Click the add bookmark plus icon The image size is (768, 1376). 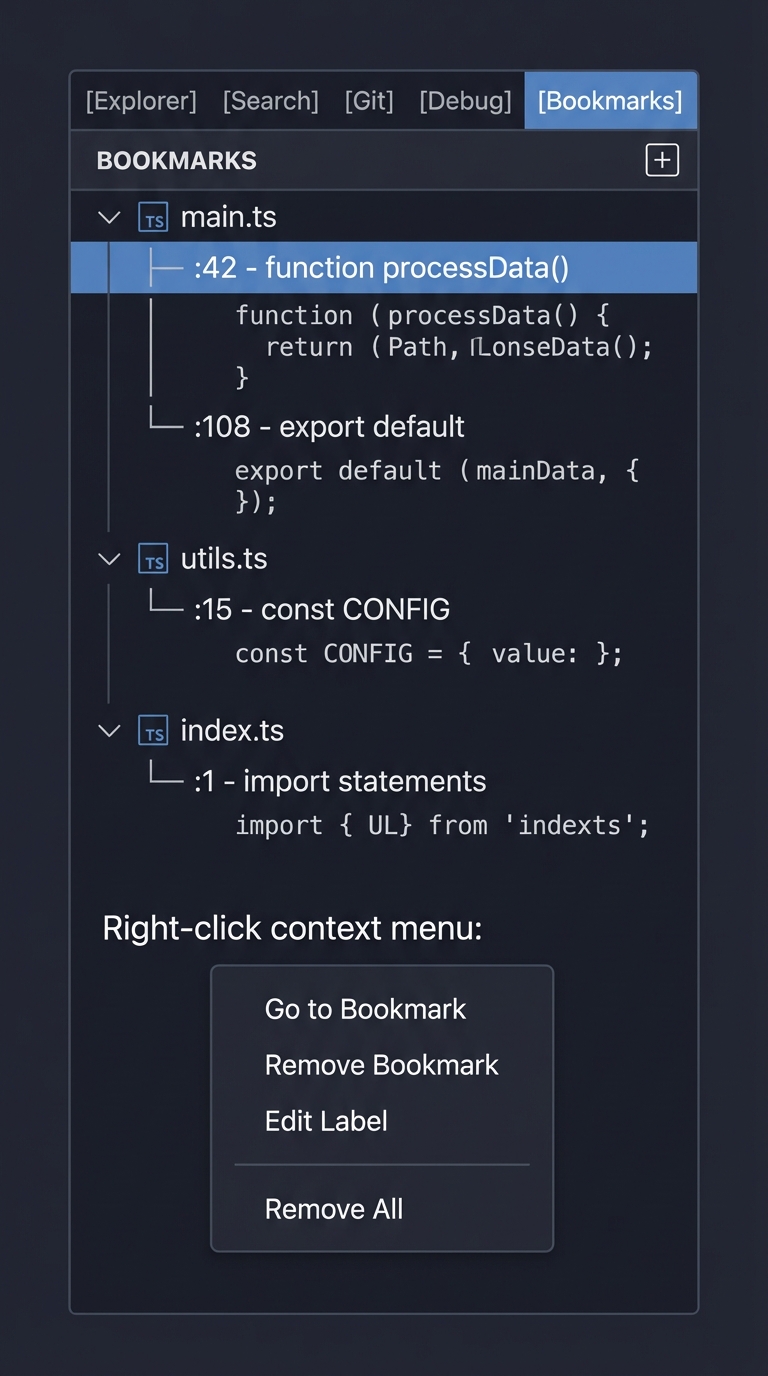[662, 160]
